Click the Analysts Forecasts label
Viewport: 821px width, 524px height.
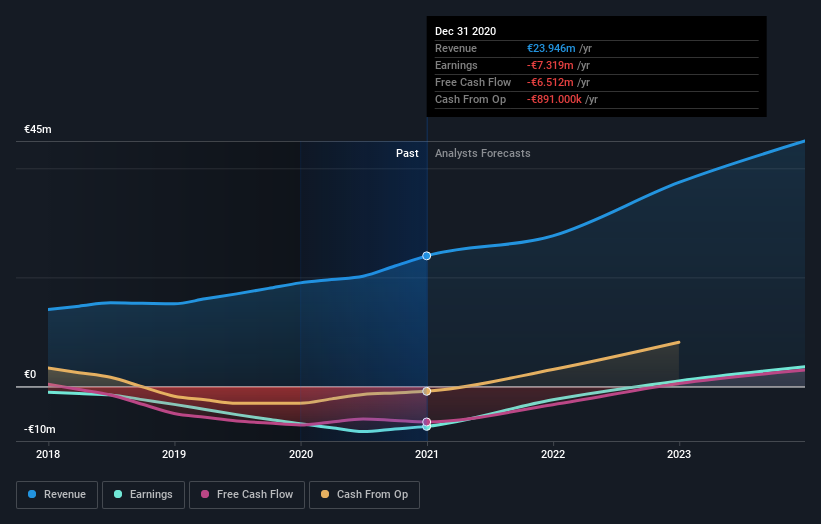point(483,153)
